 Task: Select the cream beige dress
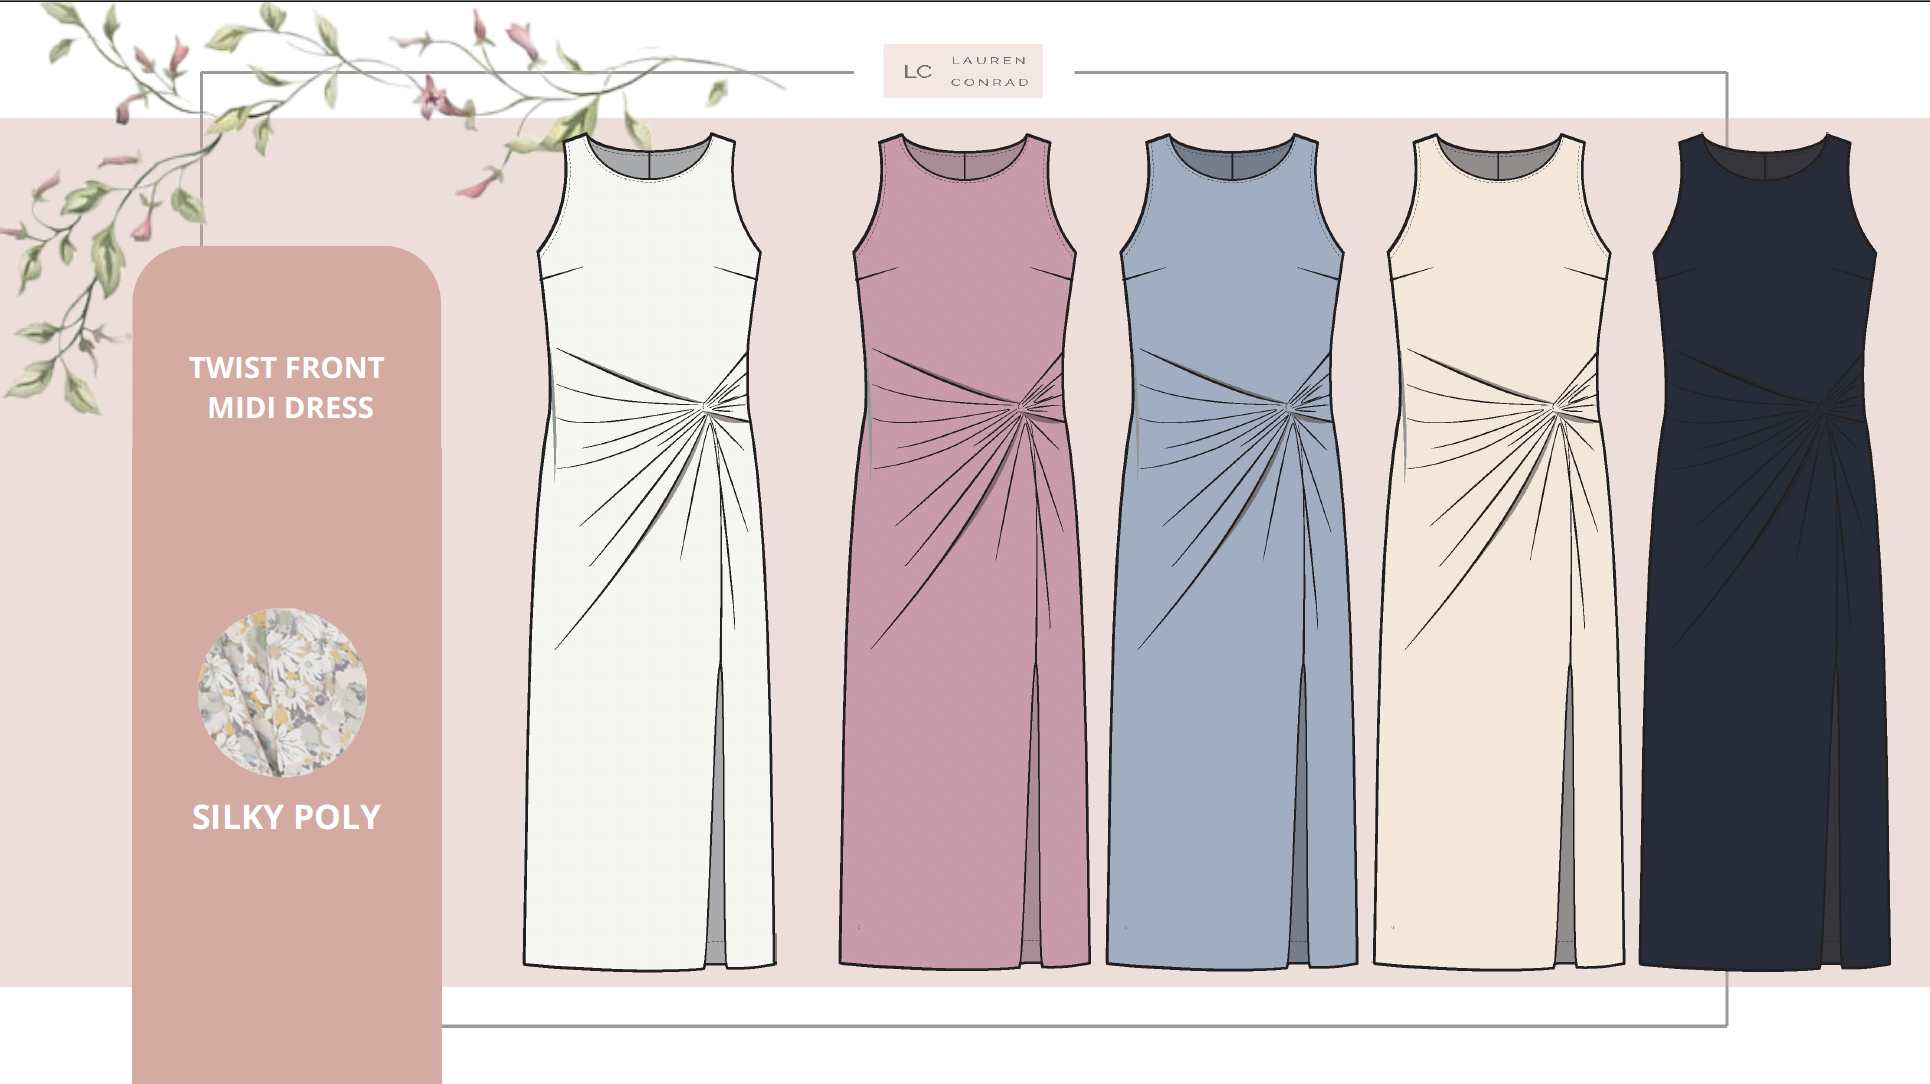click(x=1498, y=550)
